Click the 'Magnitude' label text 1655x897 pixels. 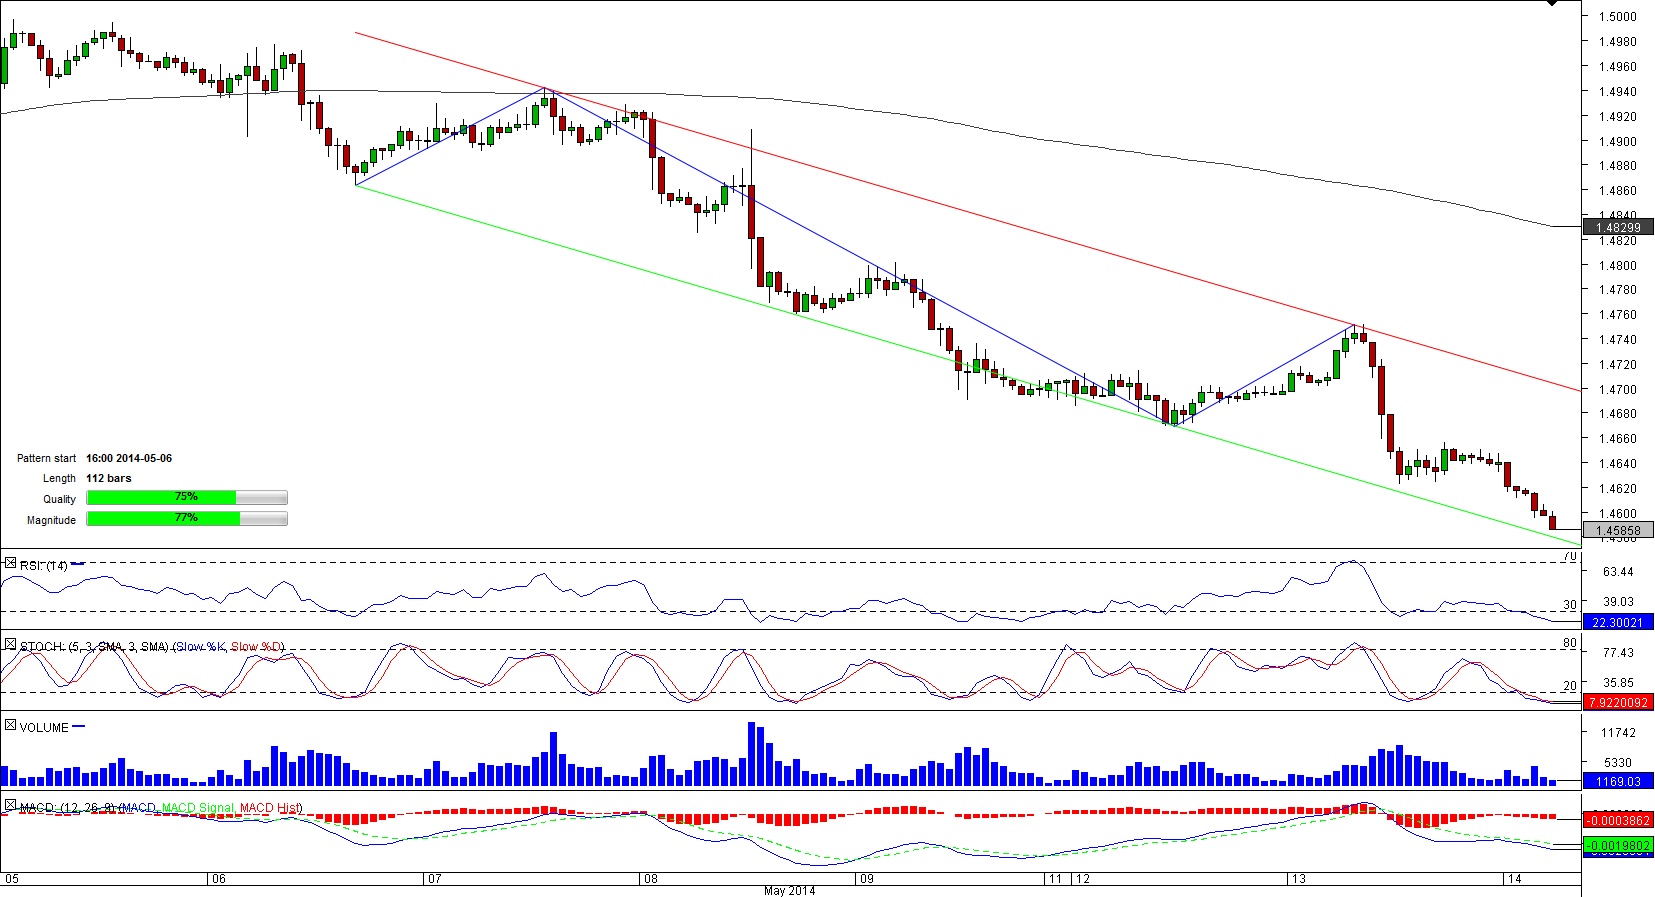51,520
